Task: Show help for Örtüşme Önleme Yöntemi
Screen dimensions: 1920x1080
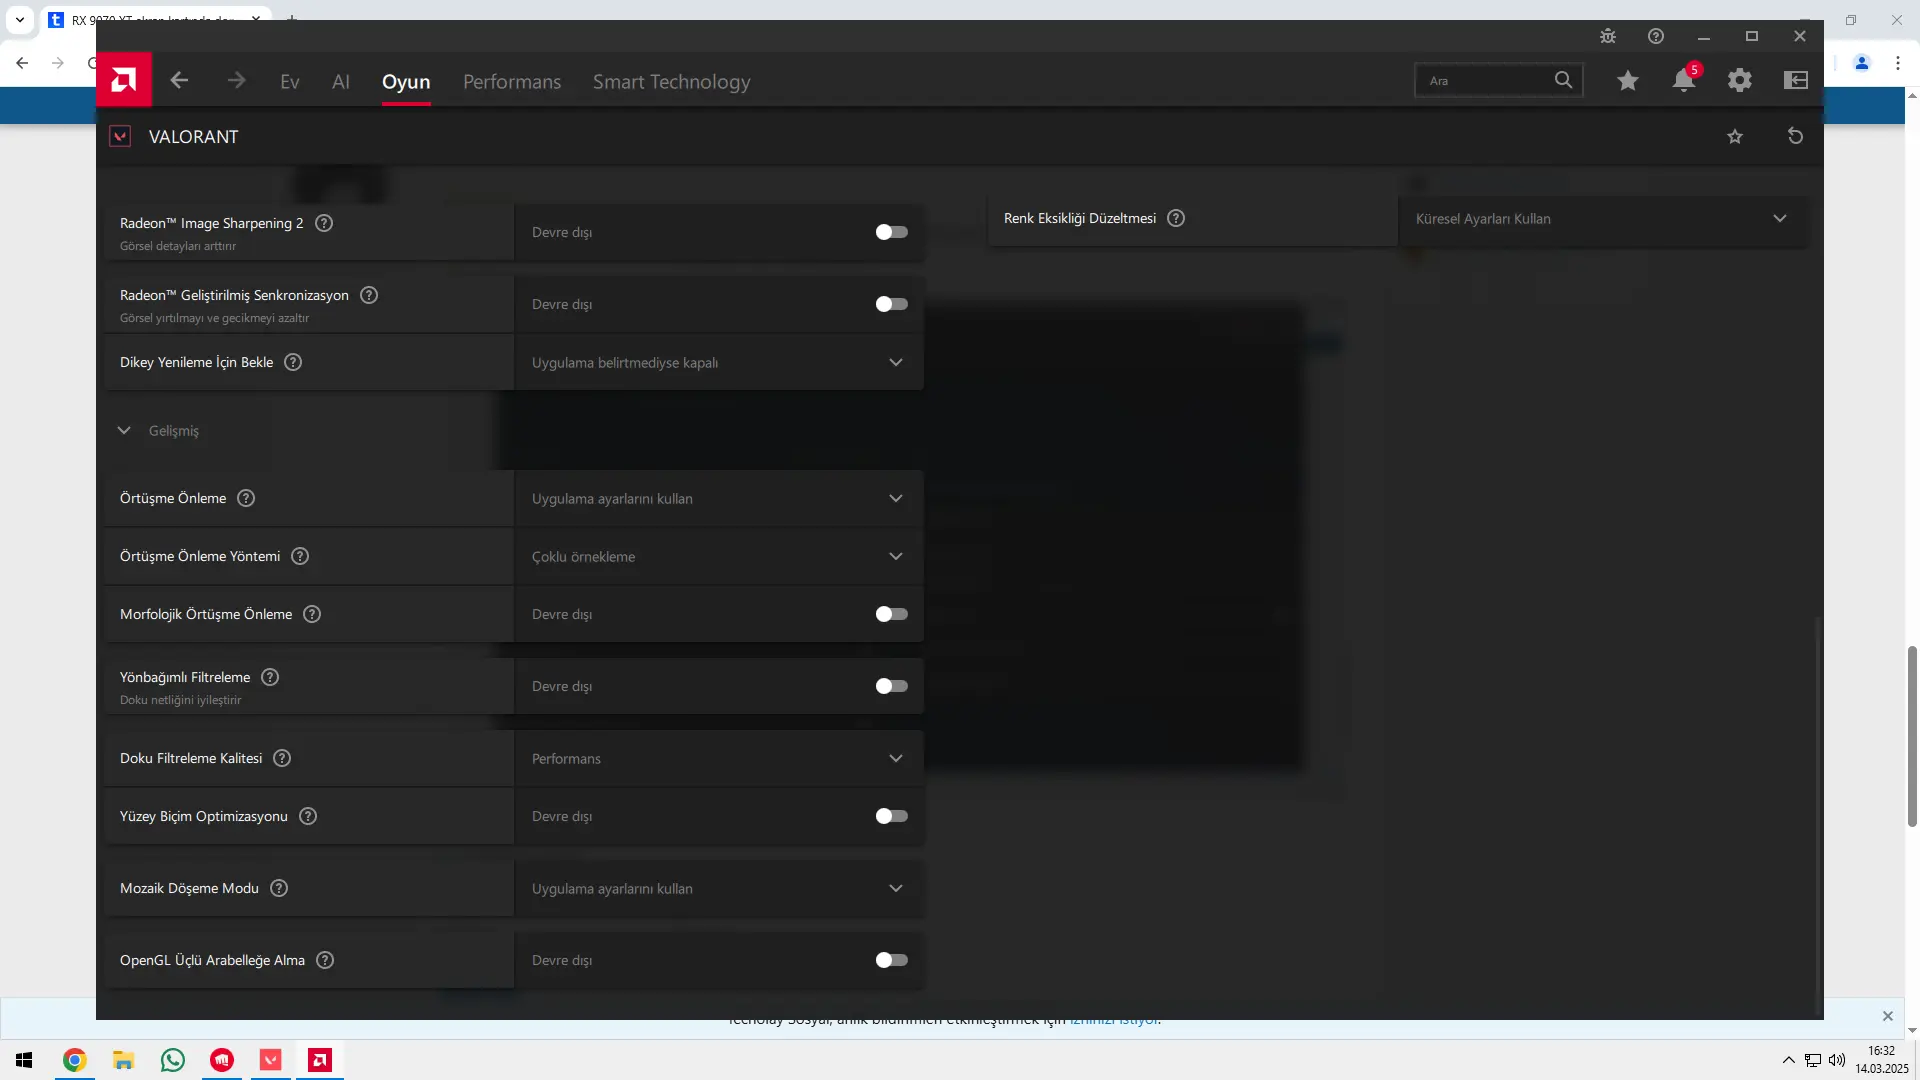Action: tap(300, 556)
